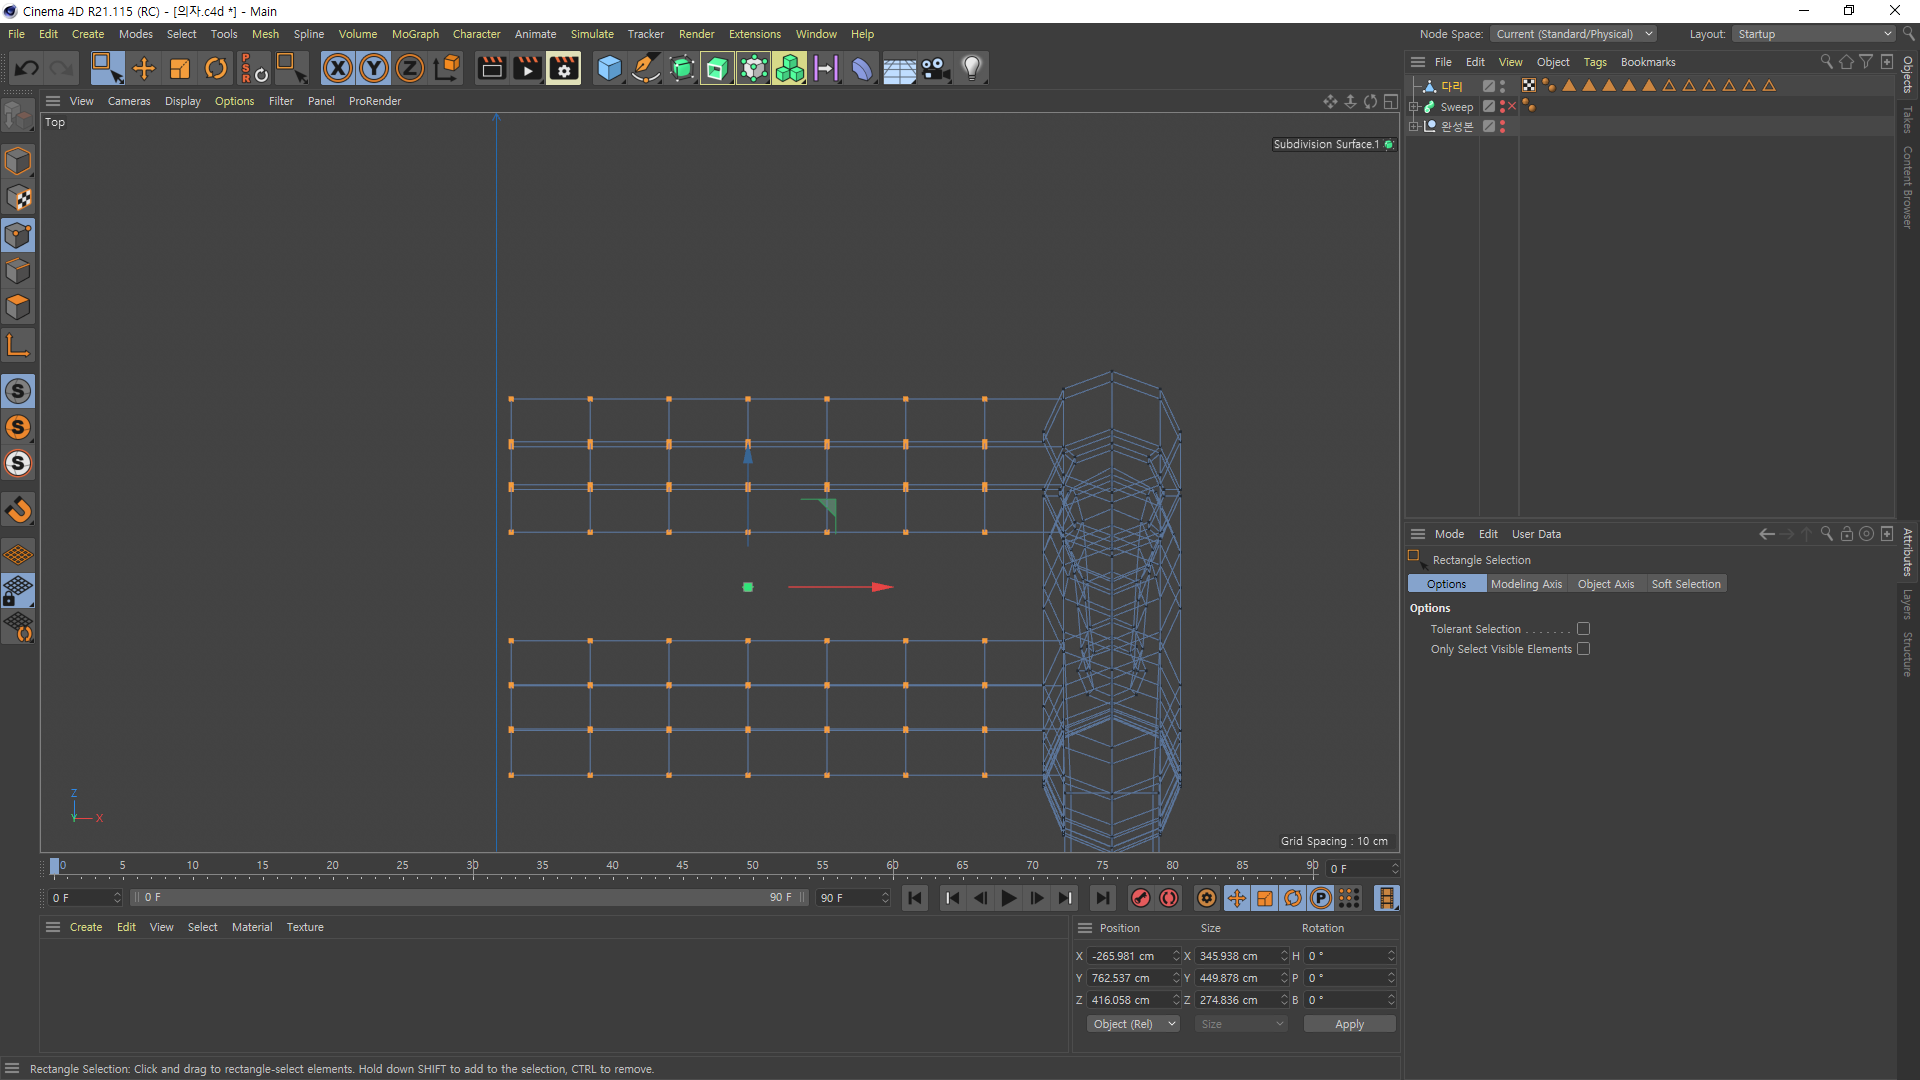Click the Undo arrow icon

pos(27,68)
